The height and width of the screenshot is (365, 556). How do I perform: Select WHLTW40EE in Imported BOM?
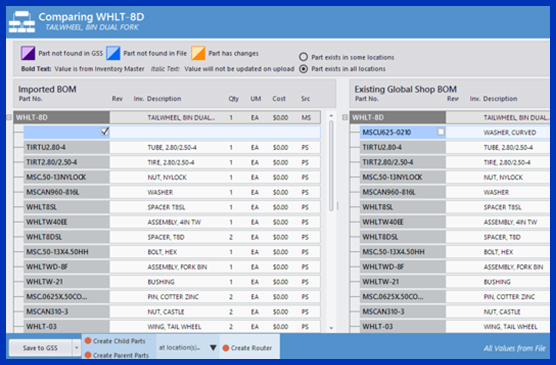click(66, 222)
